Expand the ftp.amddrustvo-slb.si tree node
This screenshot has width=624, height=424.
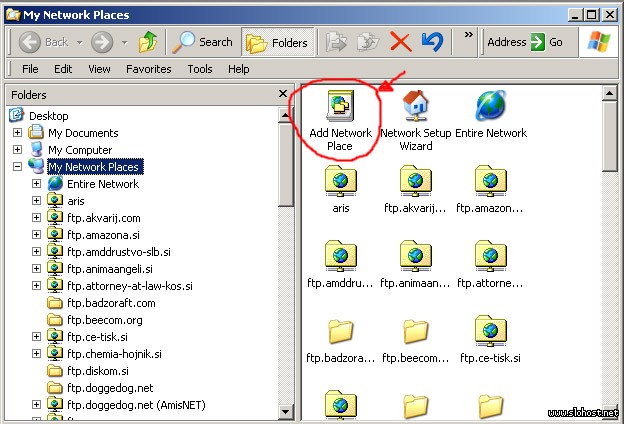[x=36, y=252]
